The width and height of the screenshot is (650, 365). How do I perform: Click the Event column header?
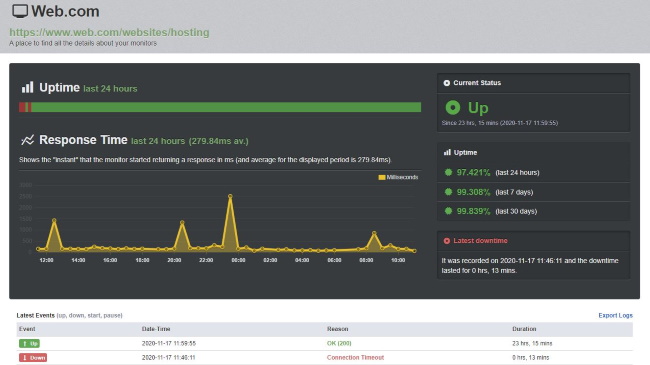click(x=27, y=329)
